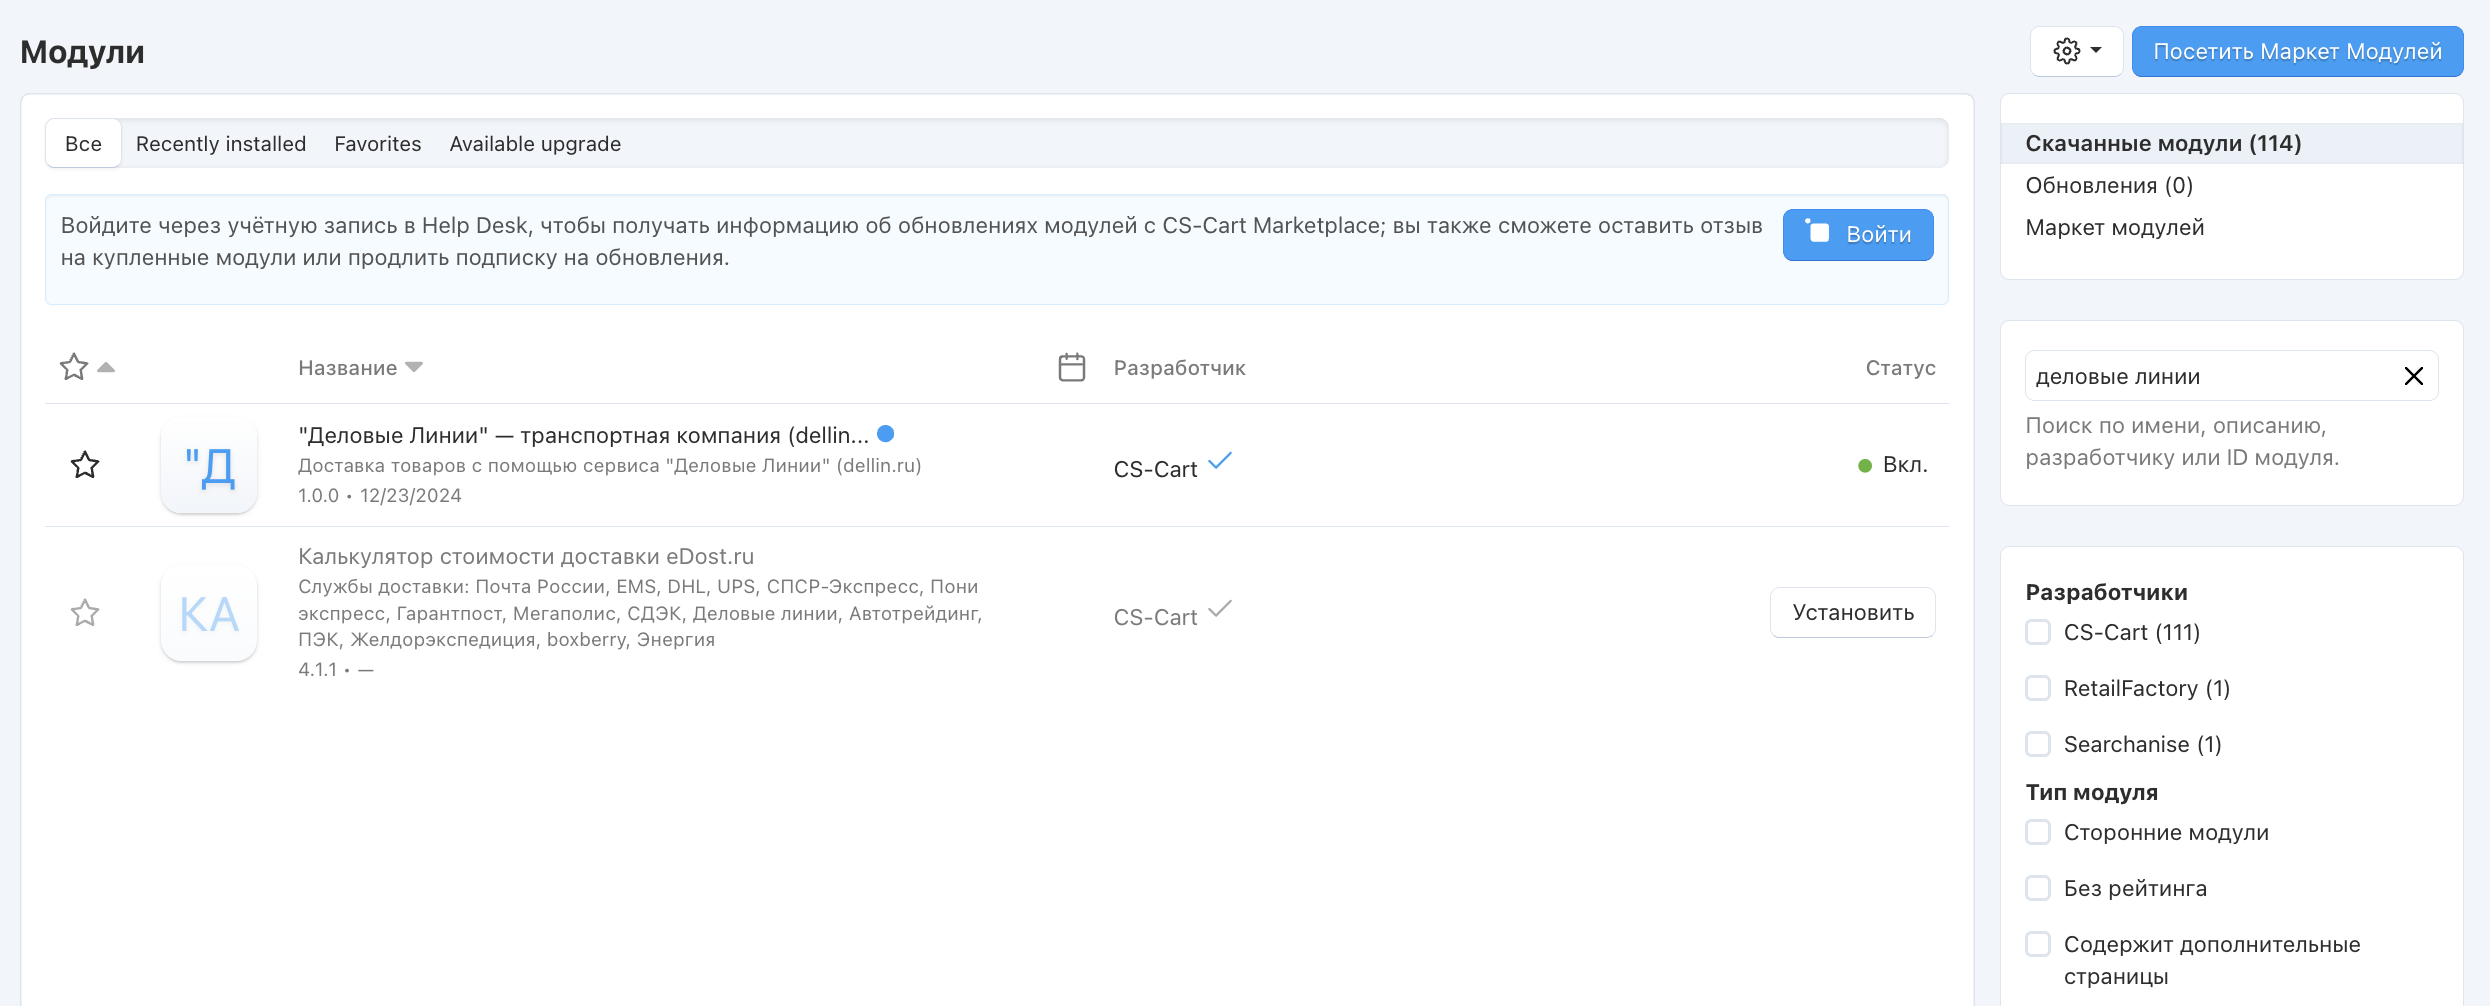
Task: Click blue dot next to Деловые Линии title
Action: [885, 434]
